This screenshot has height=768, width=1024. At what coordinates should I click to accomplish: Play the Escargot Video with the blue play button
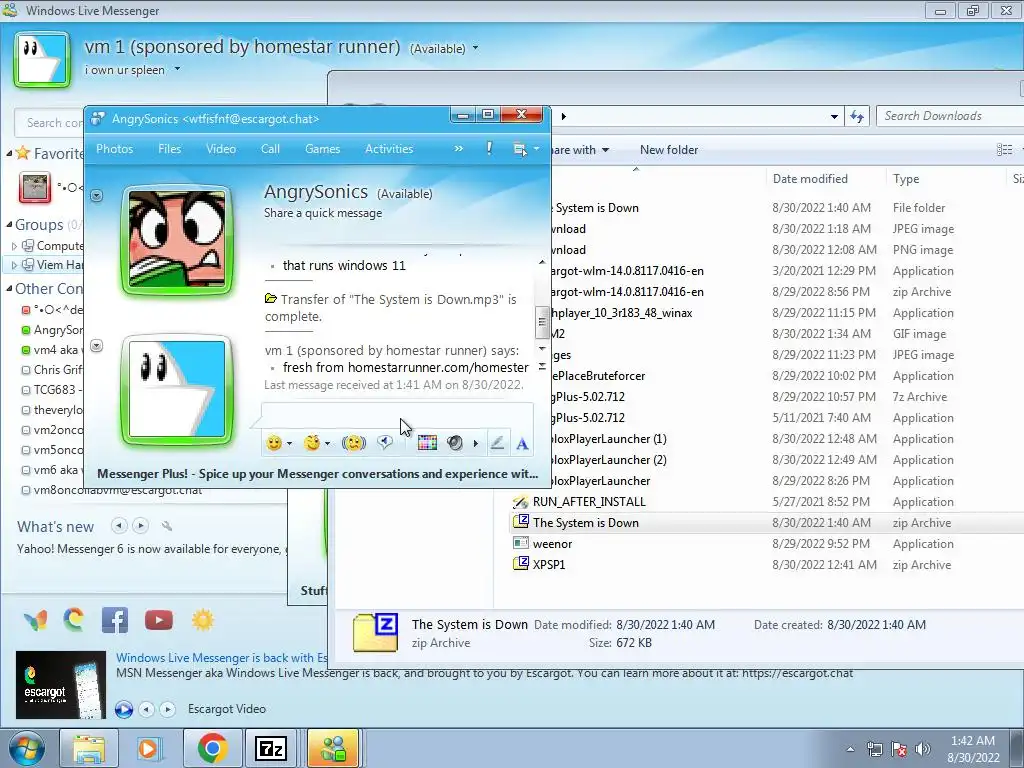pyautogui.click(x=123, y=709)
